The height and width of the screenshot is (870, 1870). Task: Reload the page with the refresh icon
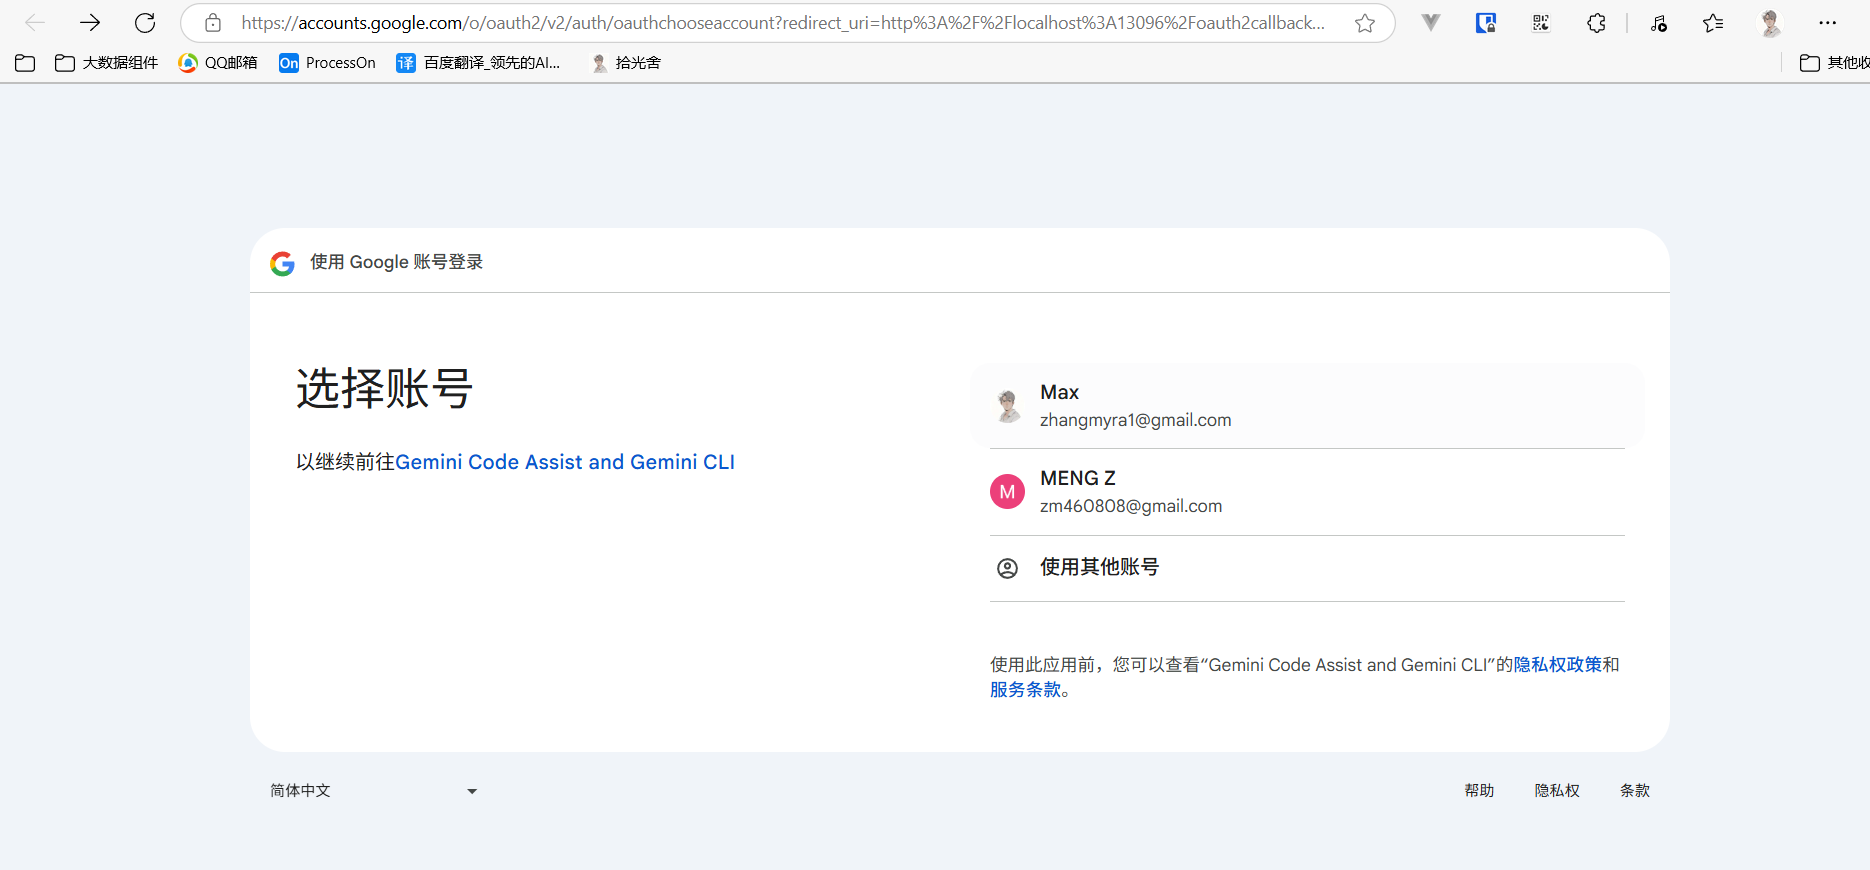tap(145, 23)
